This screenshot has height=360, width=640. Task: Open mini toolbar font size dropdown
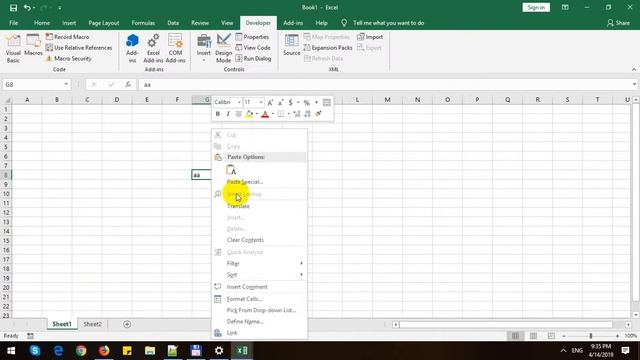[x=261, y=102]
